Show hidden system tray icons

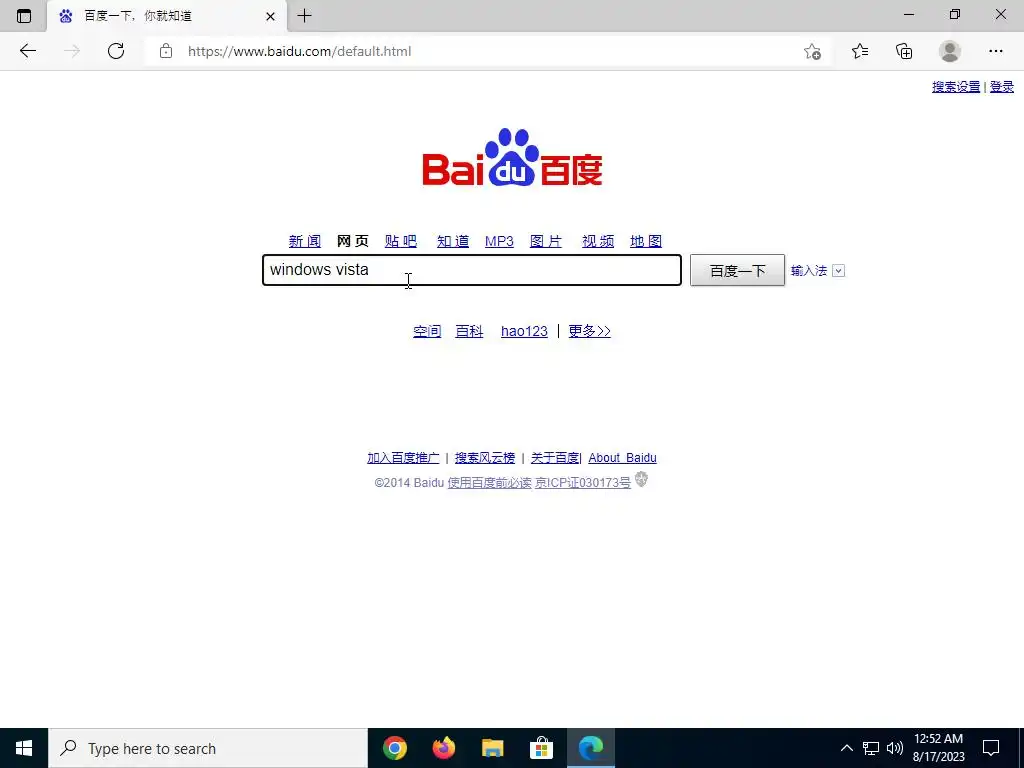coord(846,748)
